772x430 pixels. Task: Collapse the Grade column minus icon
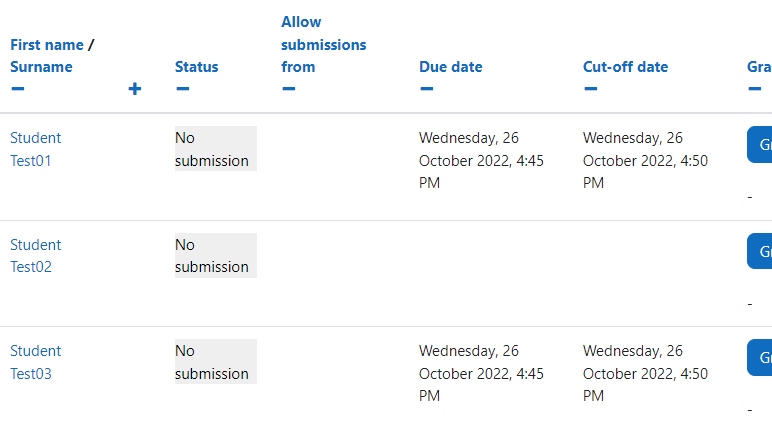point(755,89)
